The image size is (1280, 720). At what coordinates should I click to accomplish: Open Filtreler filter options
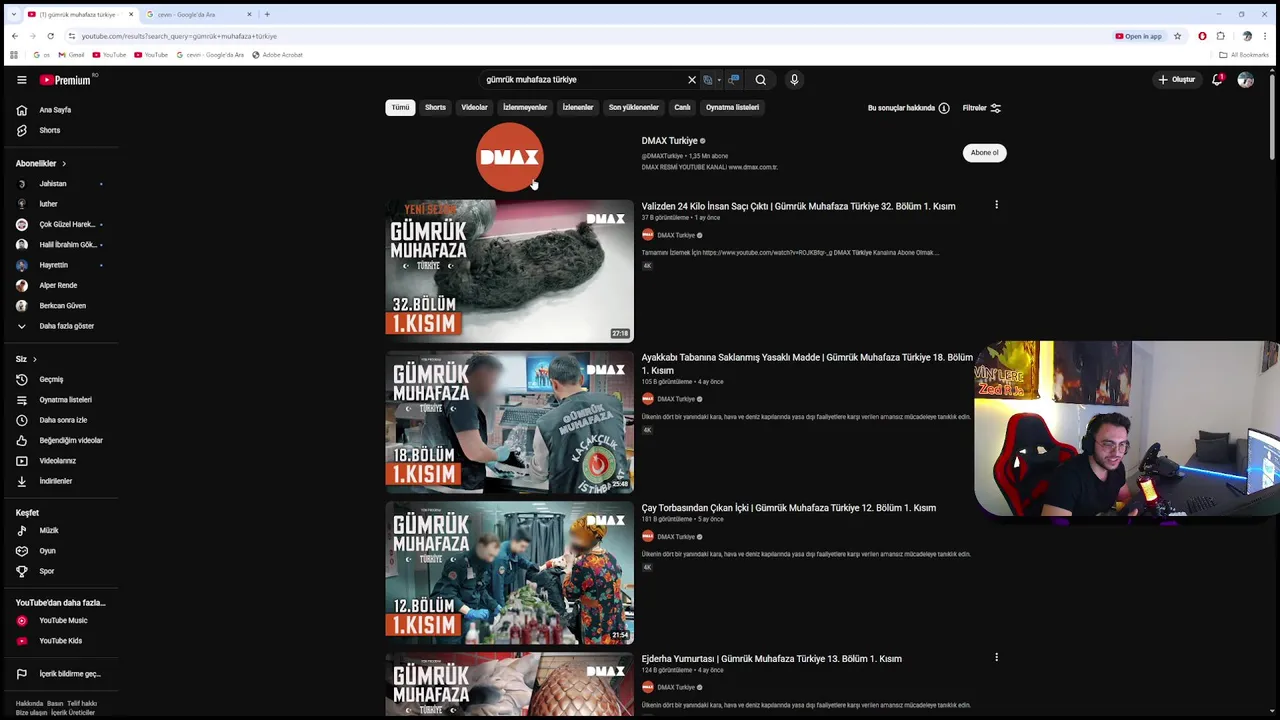[x=981, y=108]
